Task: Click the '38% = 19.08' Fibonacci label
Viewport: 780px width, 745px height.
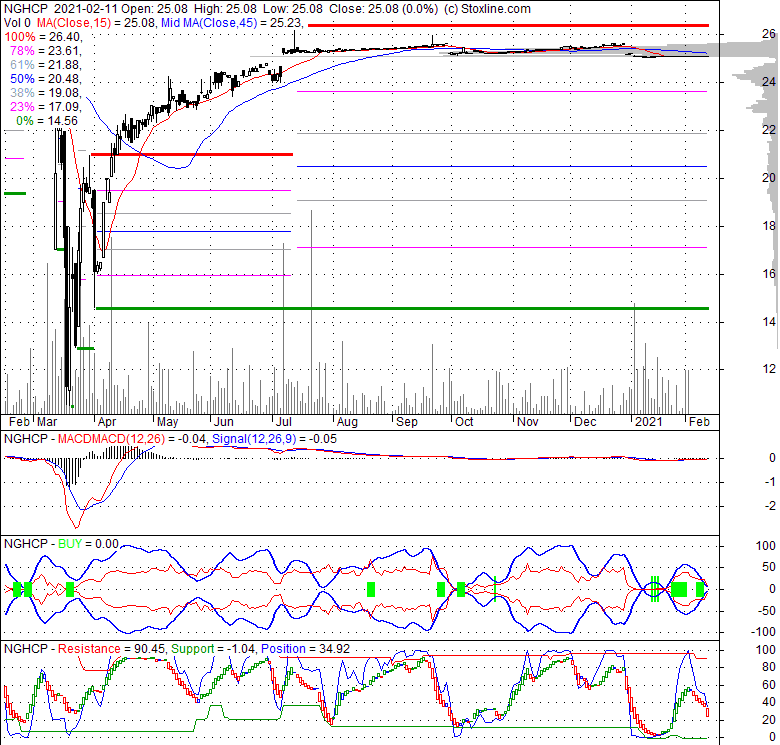Action: coord(44,93)
